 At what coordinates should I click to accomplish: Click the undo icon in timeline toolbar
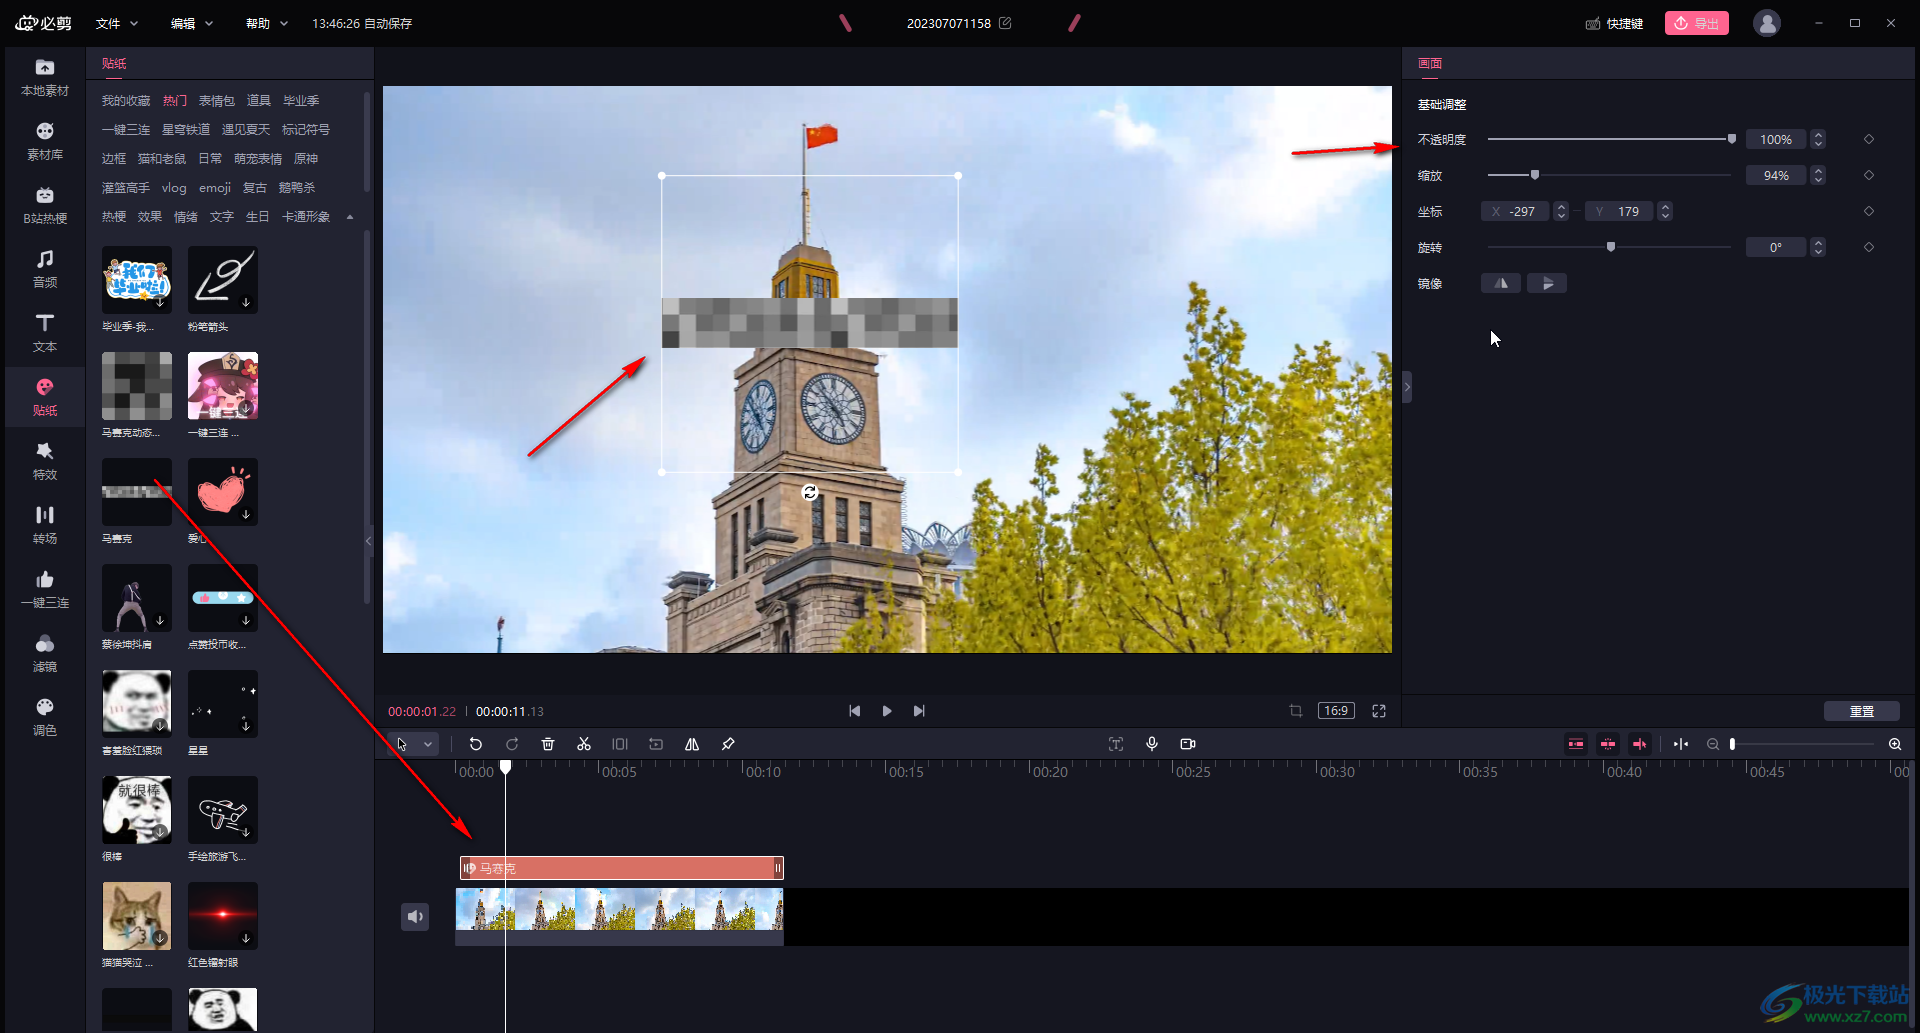pyautogui.click(x=476, y=744)
